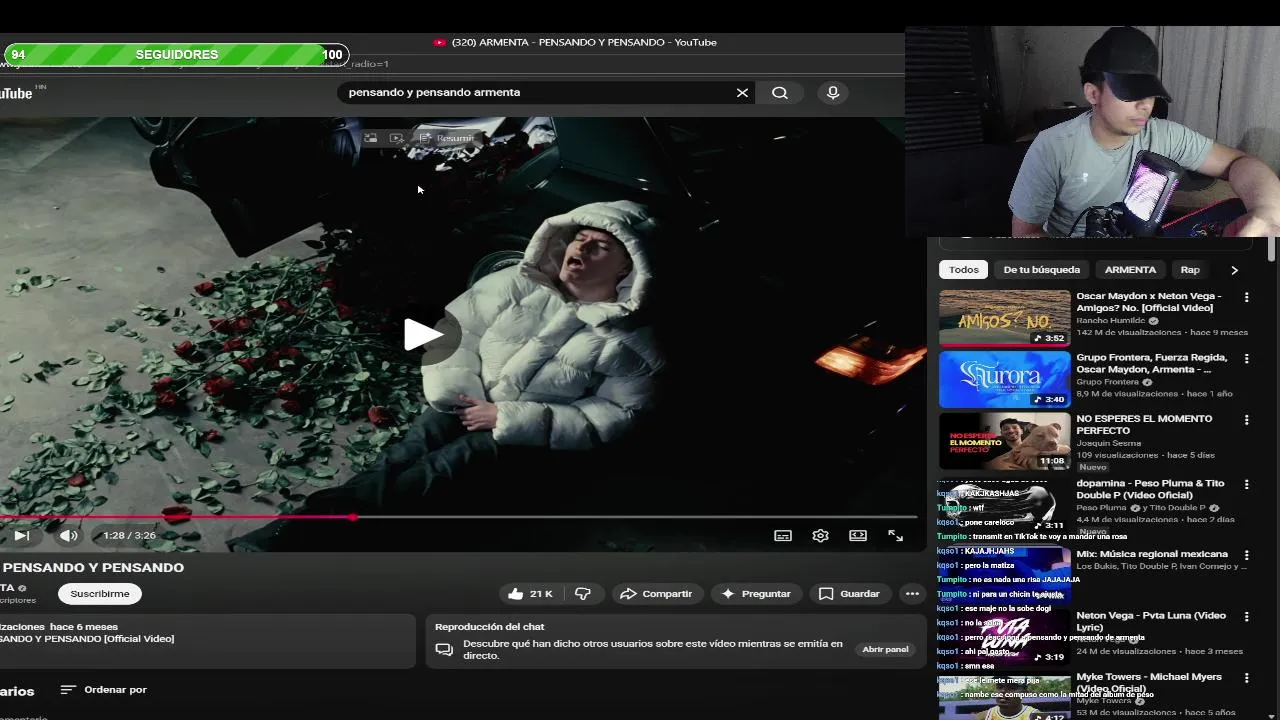Open options menu for Oscar Maydon video
The height and width of the screenshot is (720, 1280).
[x=1246, y=298]
